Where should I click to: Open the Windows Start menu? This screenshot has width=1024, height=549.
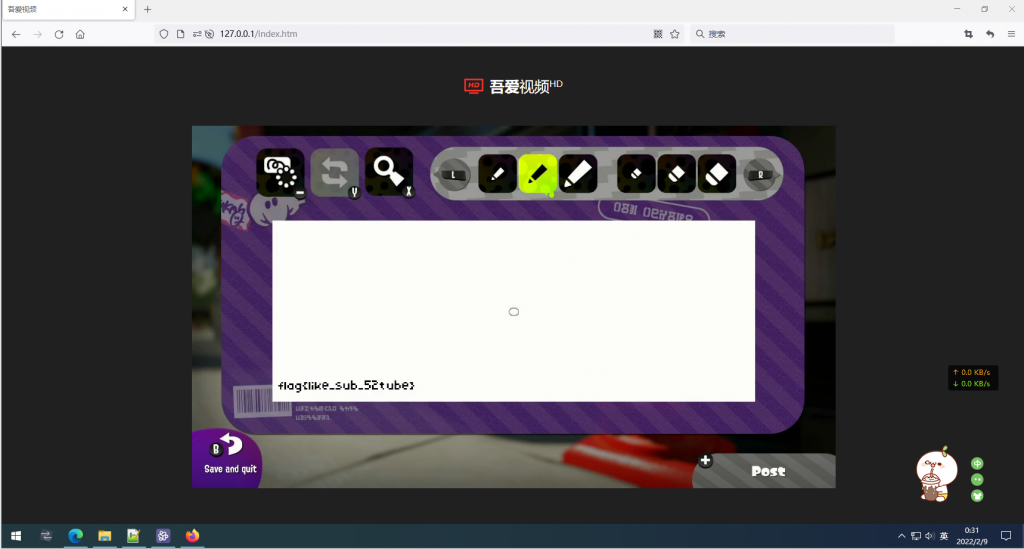pyautogui.click(x=16, y=536)
